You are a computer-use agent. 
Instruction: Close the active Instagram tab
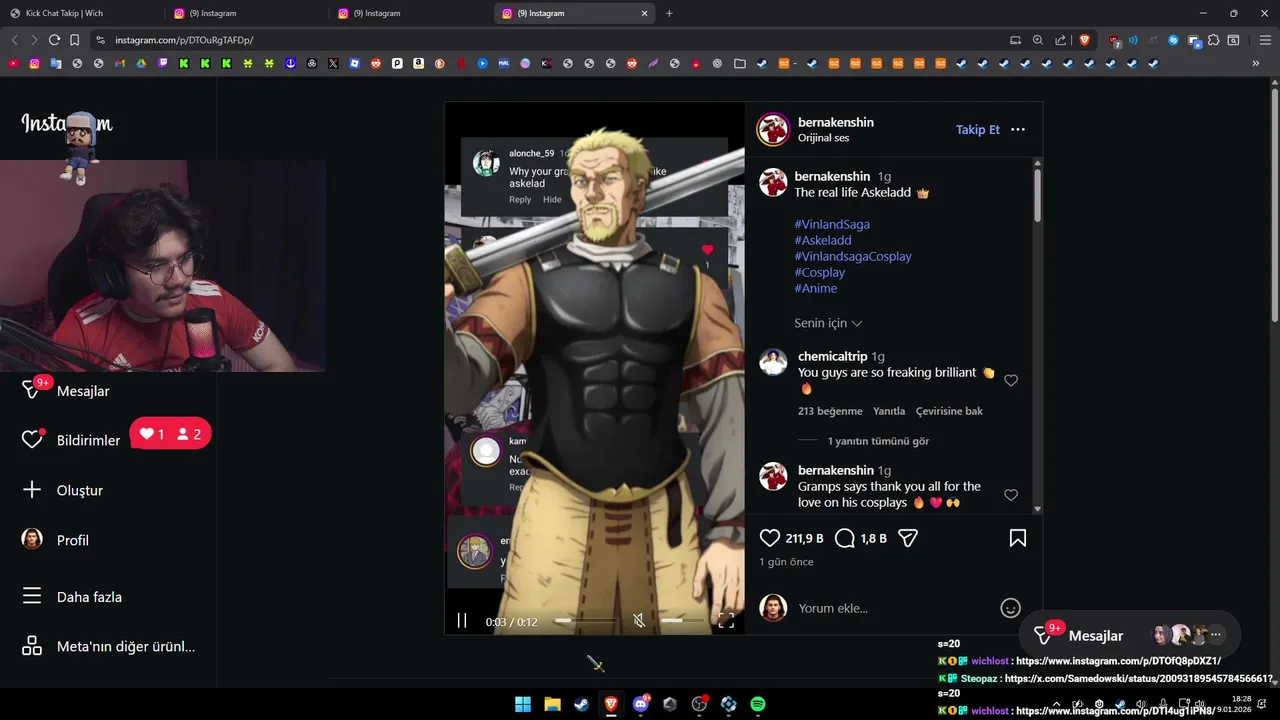(x=645, y=13)
